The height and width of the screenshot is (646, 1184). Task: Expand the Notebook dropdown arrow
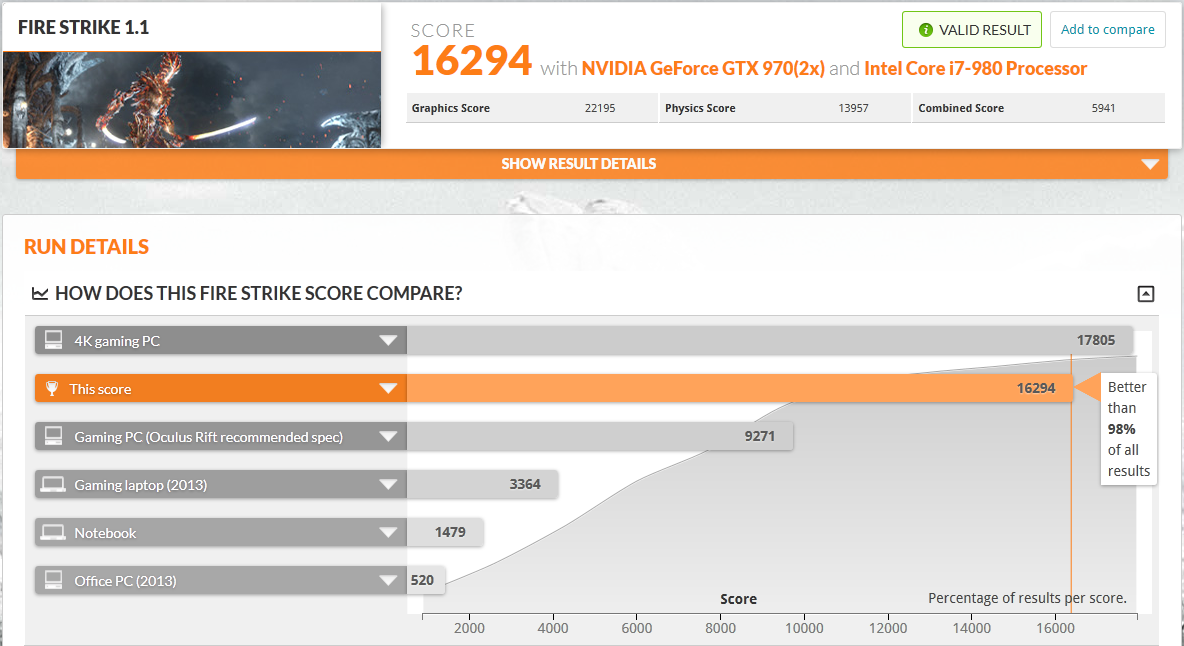[388, 533]
